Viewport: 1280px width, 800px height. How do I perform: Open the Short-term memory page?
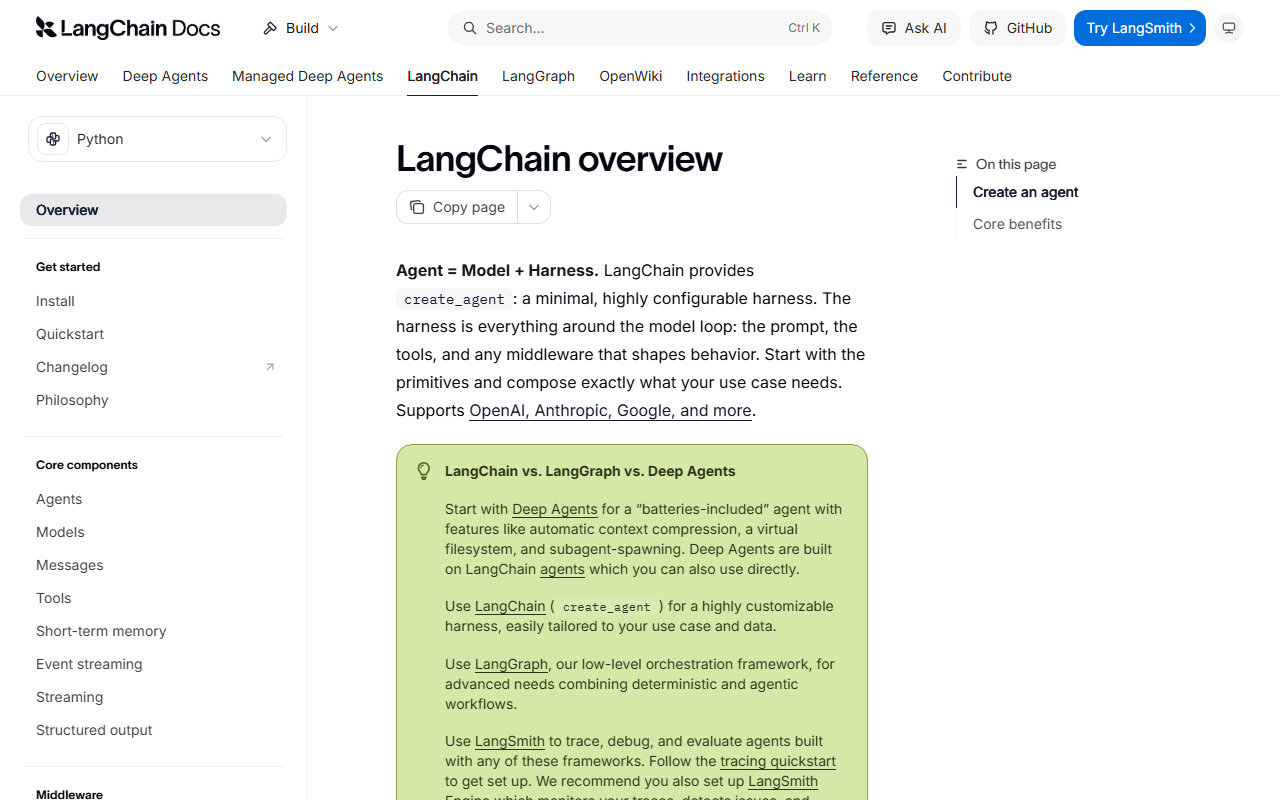101,631
